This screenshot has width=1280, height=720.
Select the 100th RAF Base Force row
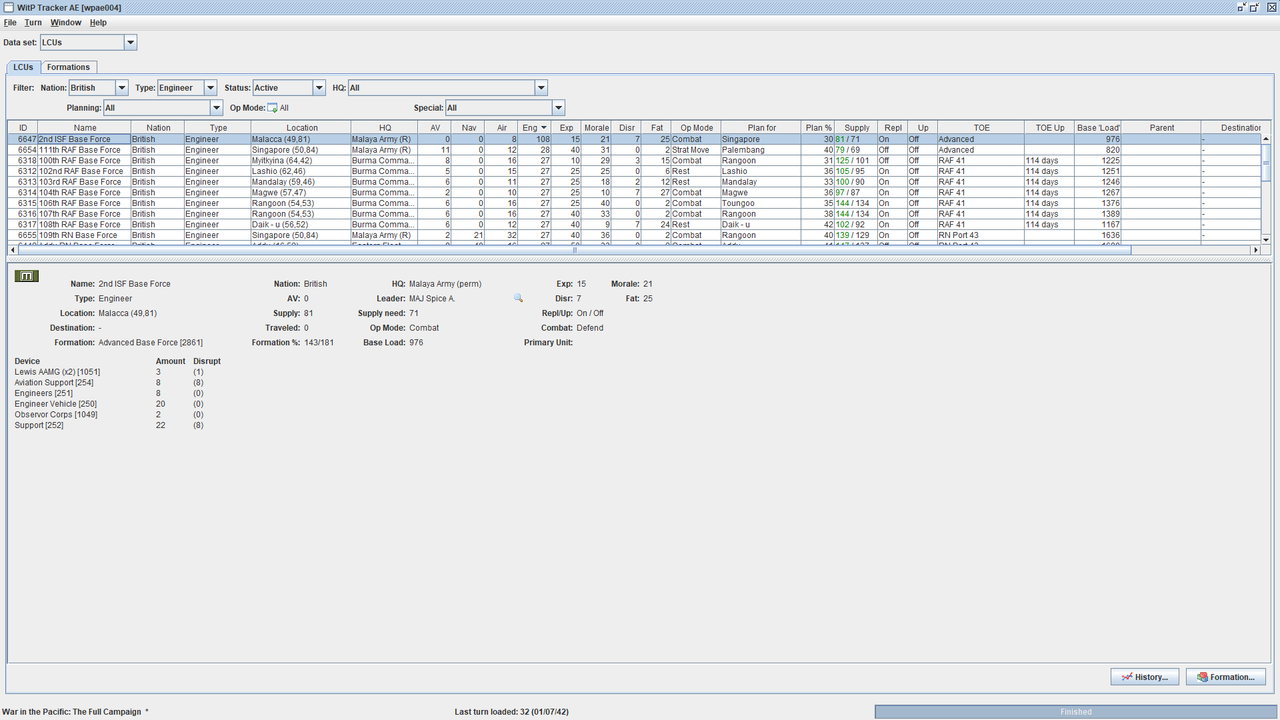coord(634,160)
